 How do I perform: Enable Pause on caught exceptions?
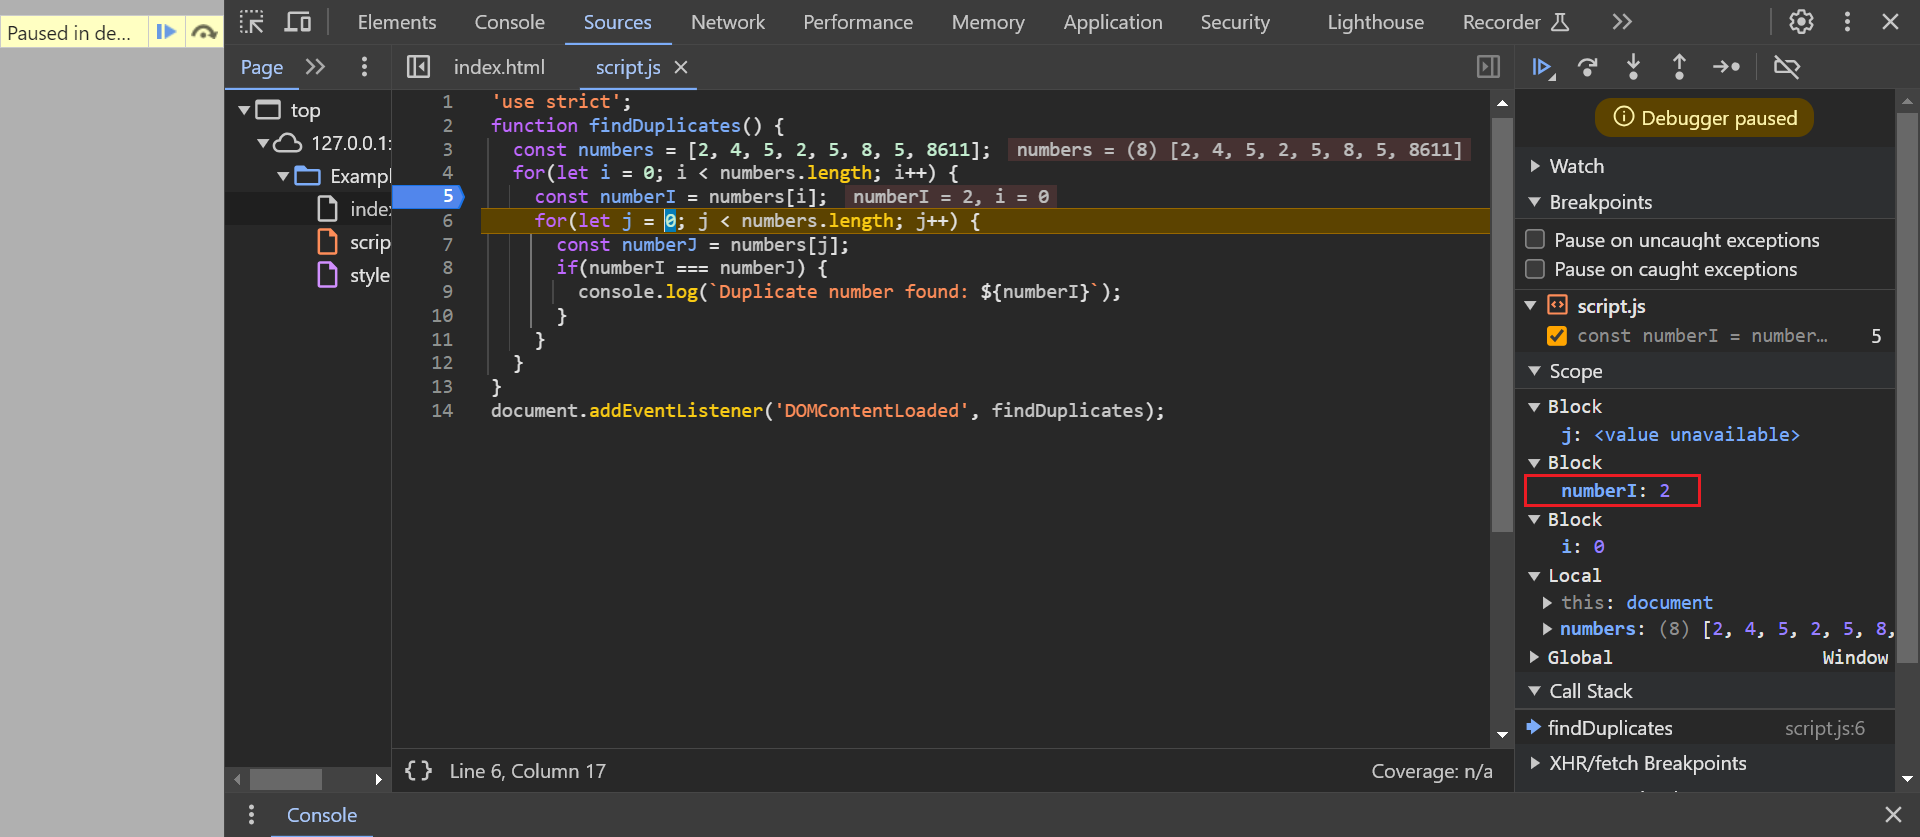(1535, 269)
